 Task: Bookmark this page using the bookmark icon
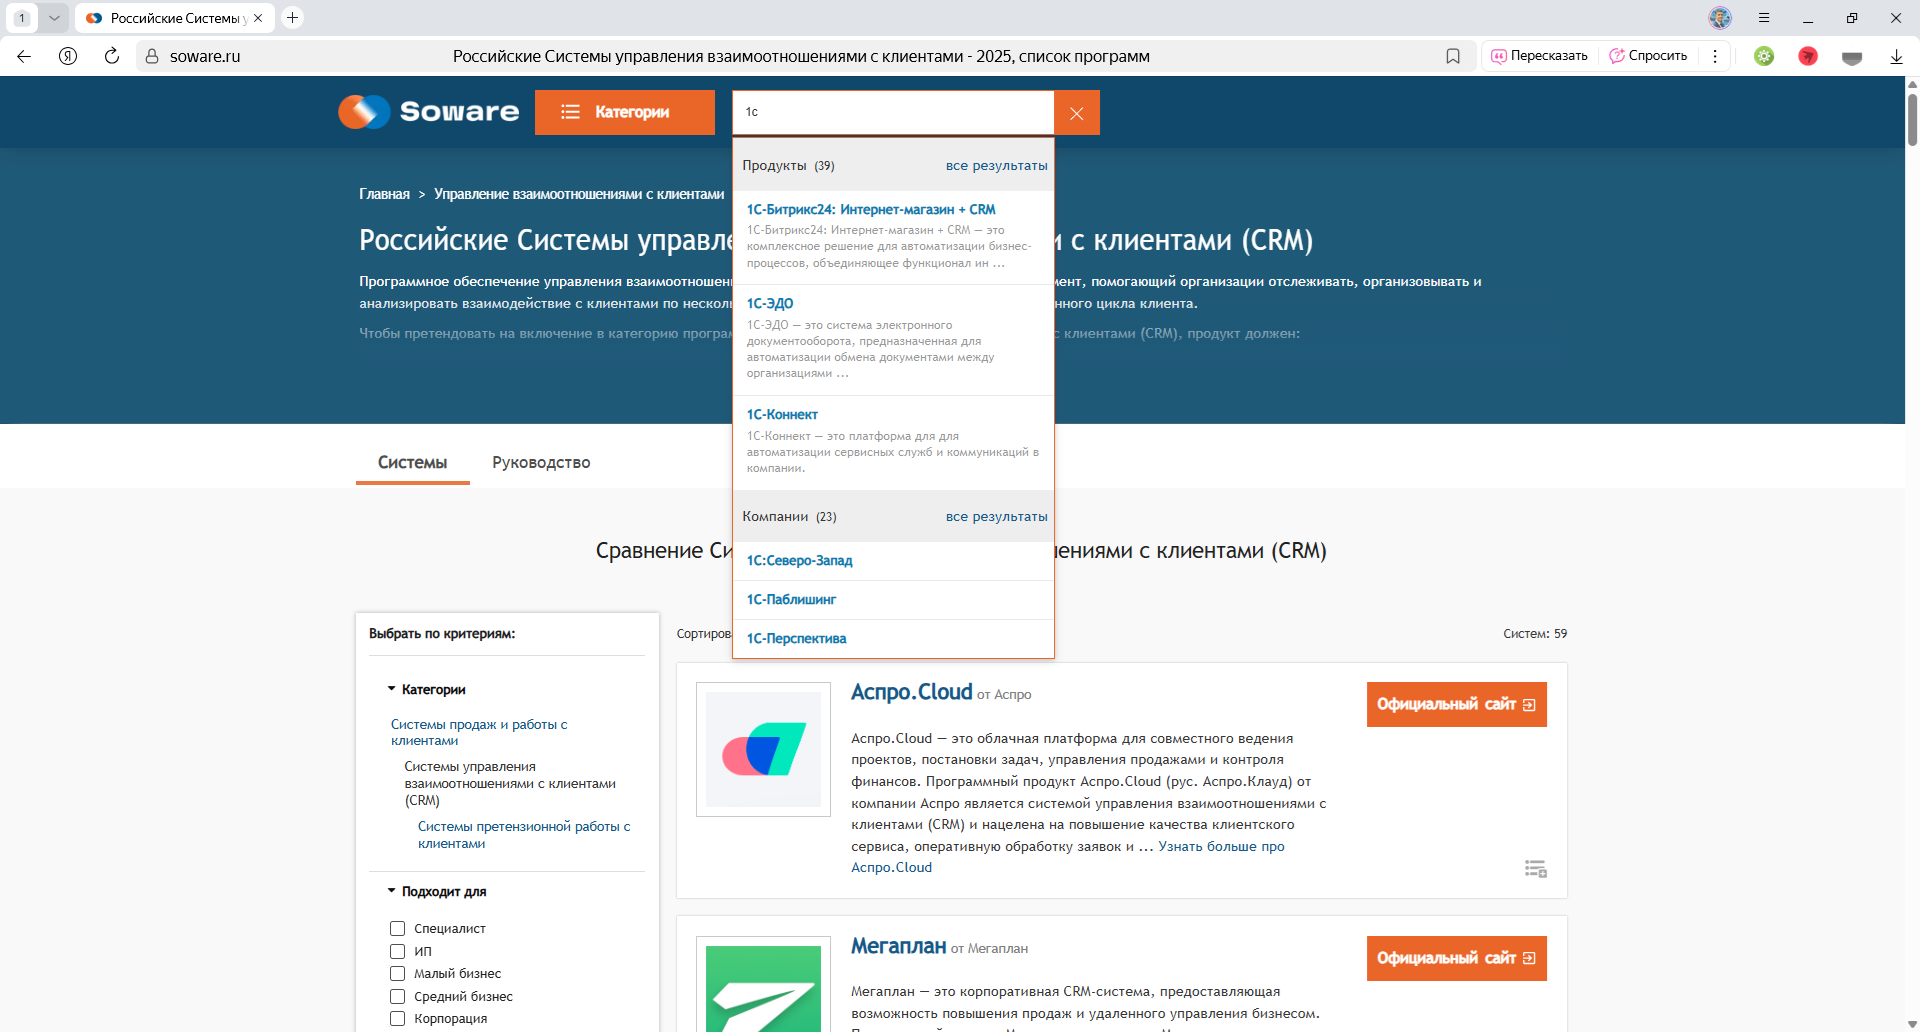[x=1452, y=56]
